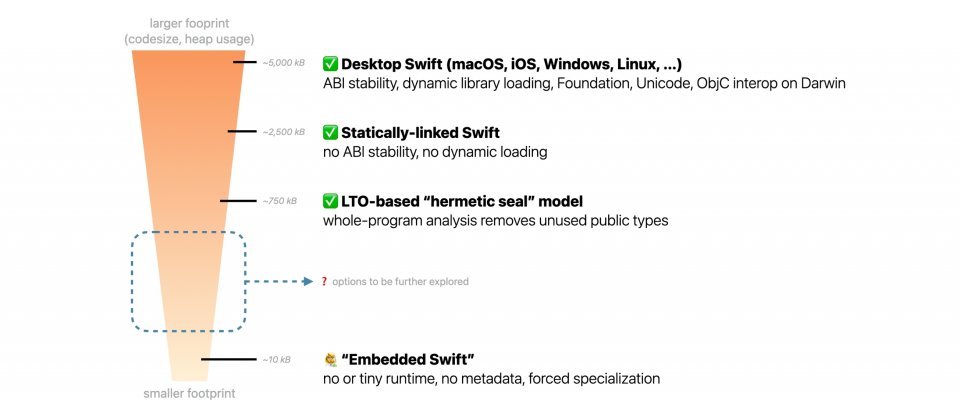960x420 pixels.
Task: Click the tick mark at ~10 kB
Action: pyautogui.click(x=228, y=359)
